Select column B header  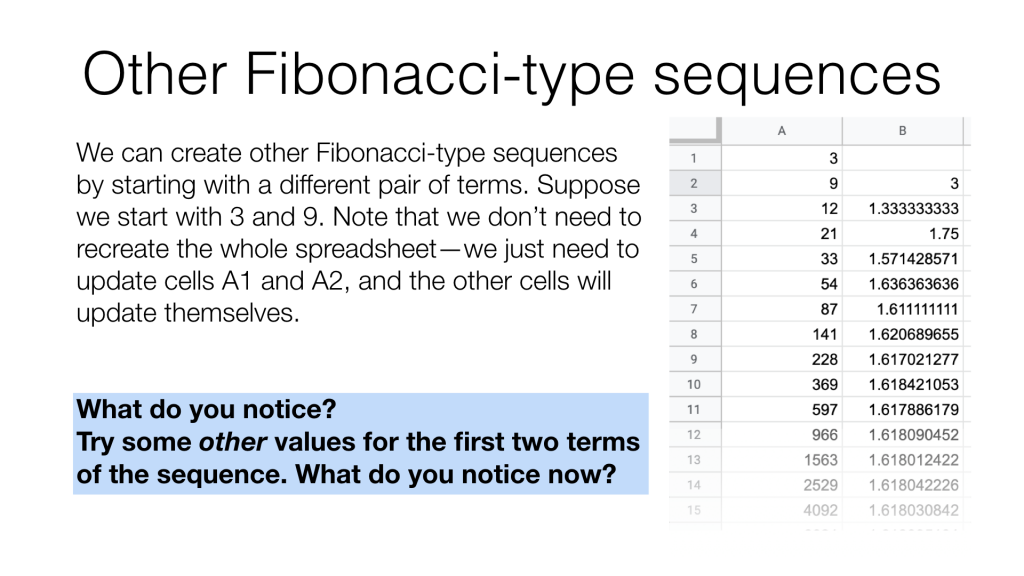[x=903, y=131]
